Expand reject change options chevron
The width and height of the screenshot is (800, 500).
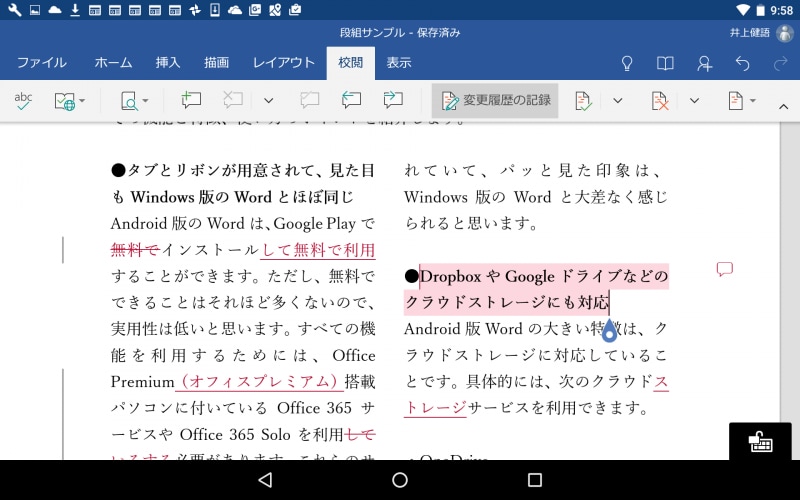(694, 101)
